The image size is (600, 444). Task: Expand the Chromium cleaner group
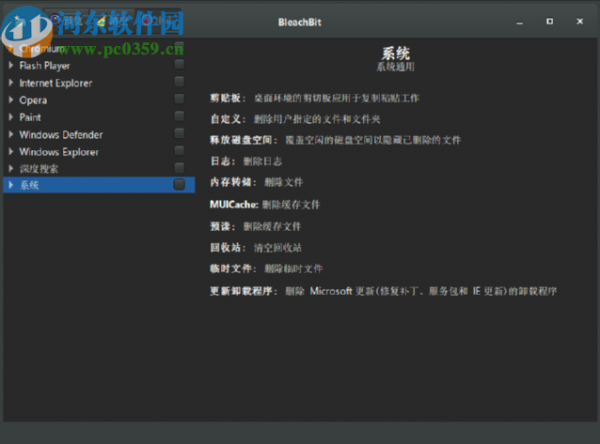pyautogui.click(x=11, y=49)
